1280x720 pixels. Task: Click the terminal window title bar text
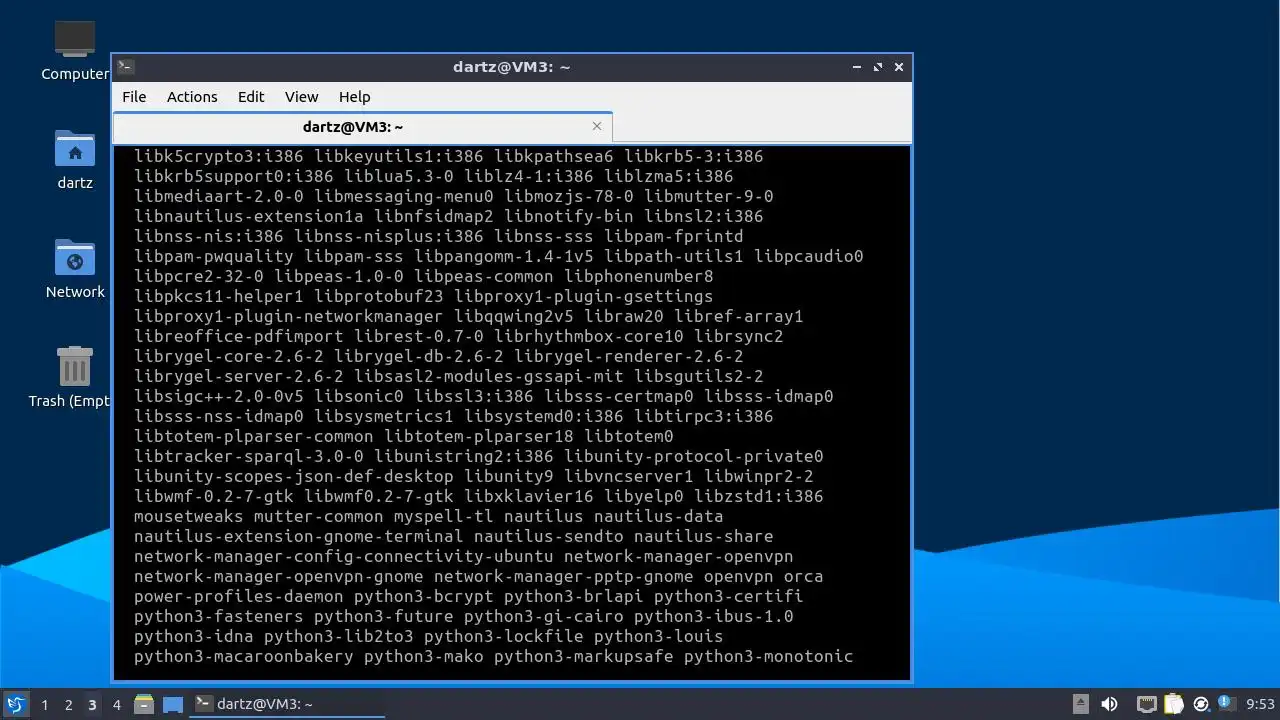pyautogui.click(x=511, y=67)
